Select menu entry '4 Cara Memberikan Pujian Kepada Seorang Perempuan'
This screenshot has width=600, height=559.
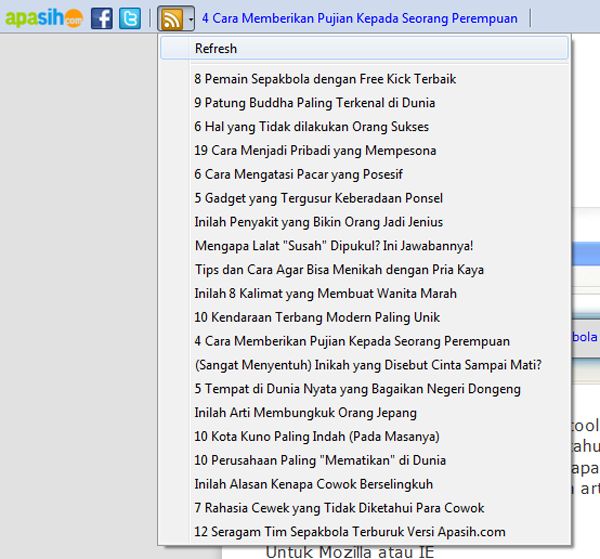364,341
